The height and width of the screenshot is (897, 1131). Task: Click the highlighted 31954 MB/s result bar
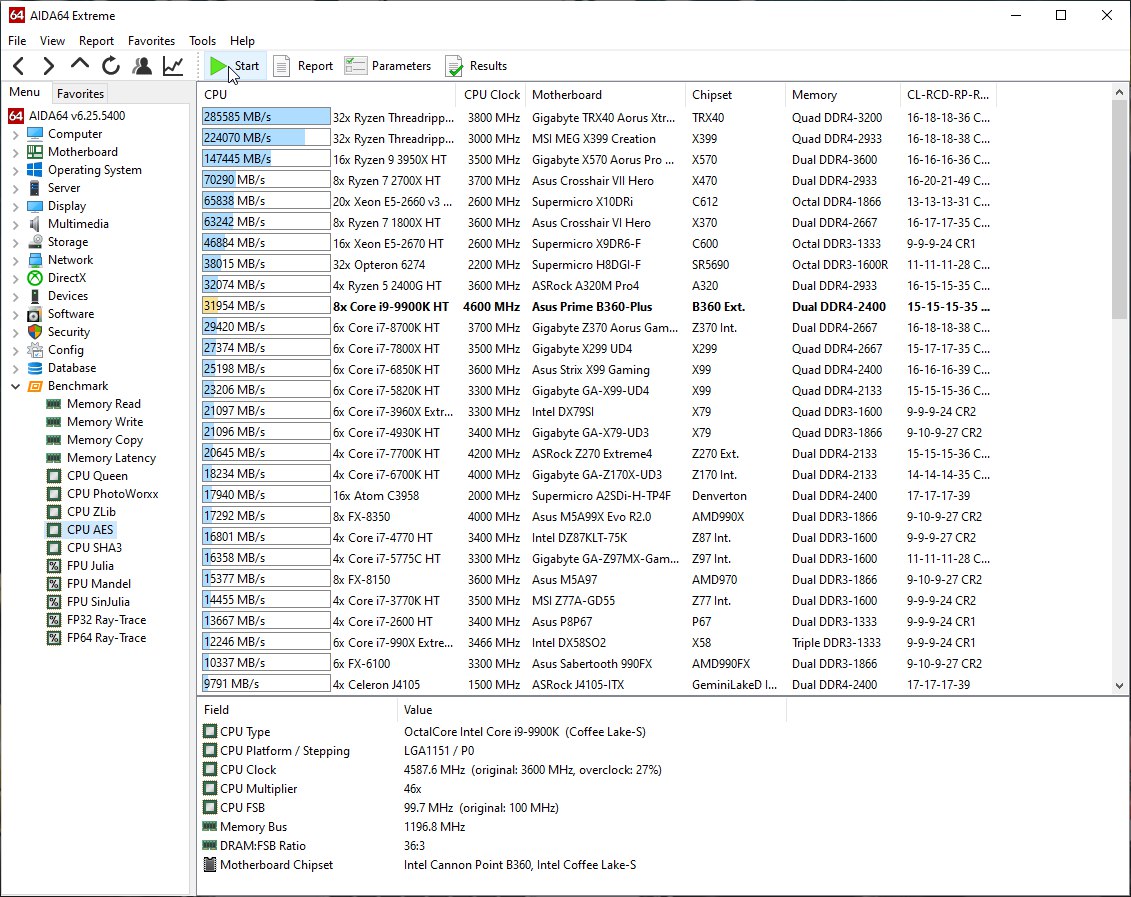pyautogui.click(x=266, y=306)
